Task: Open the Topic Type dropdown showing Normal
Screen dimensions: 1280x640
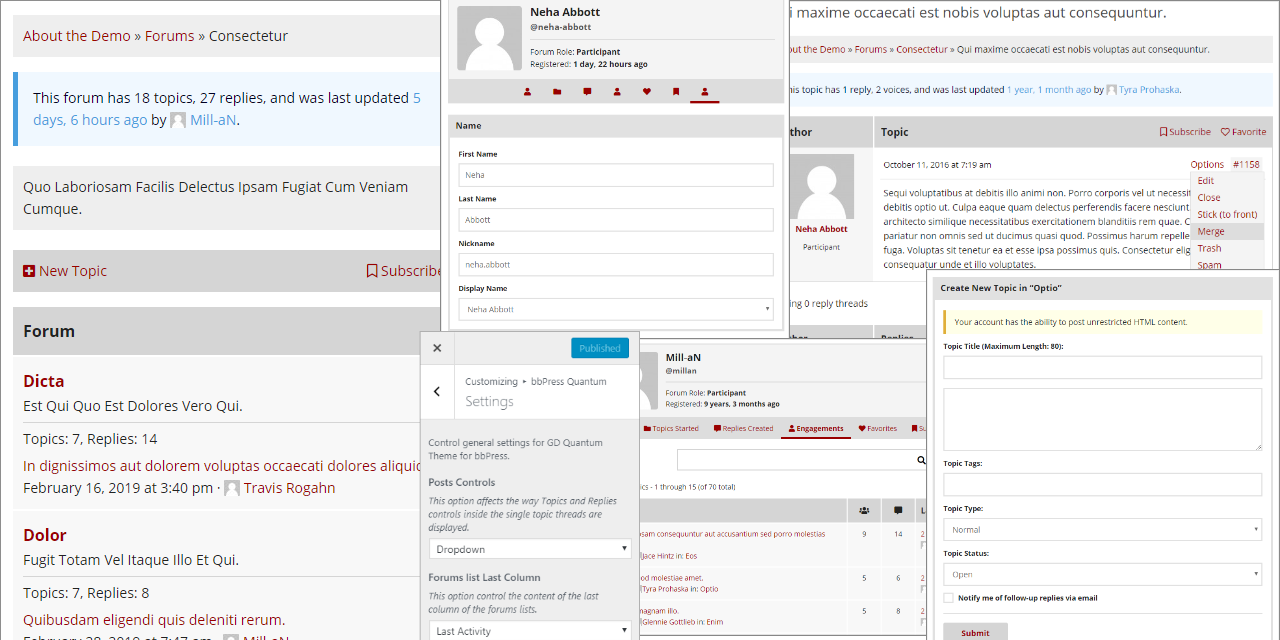Action: [1102, 529]
